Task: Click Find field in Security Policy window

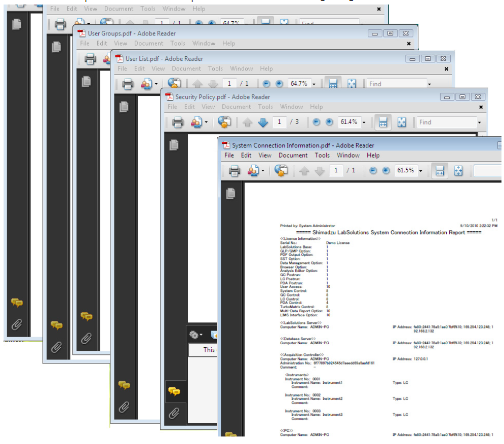Action: click(446, 122)
